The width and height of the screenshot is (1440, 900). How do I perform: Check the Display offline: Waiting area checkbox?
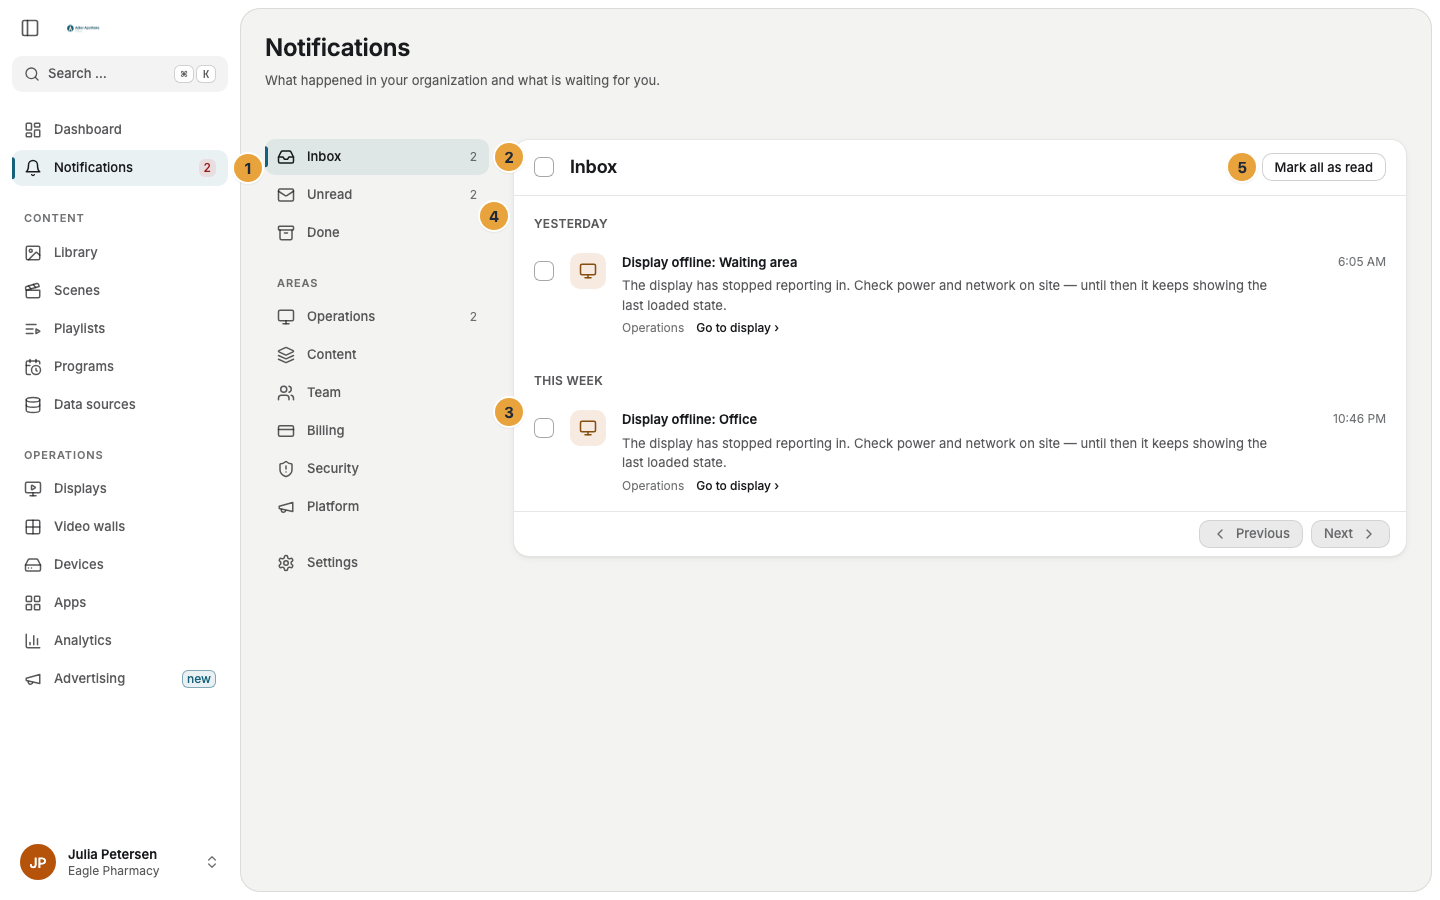pyautogui.click(x=544, y=271)
